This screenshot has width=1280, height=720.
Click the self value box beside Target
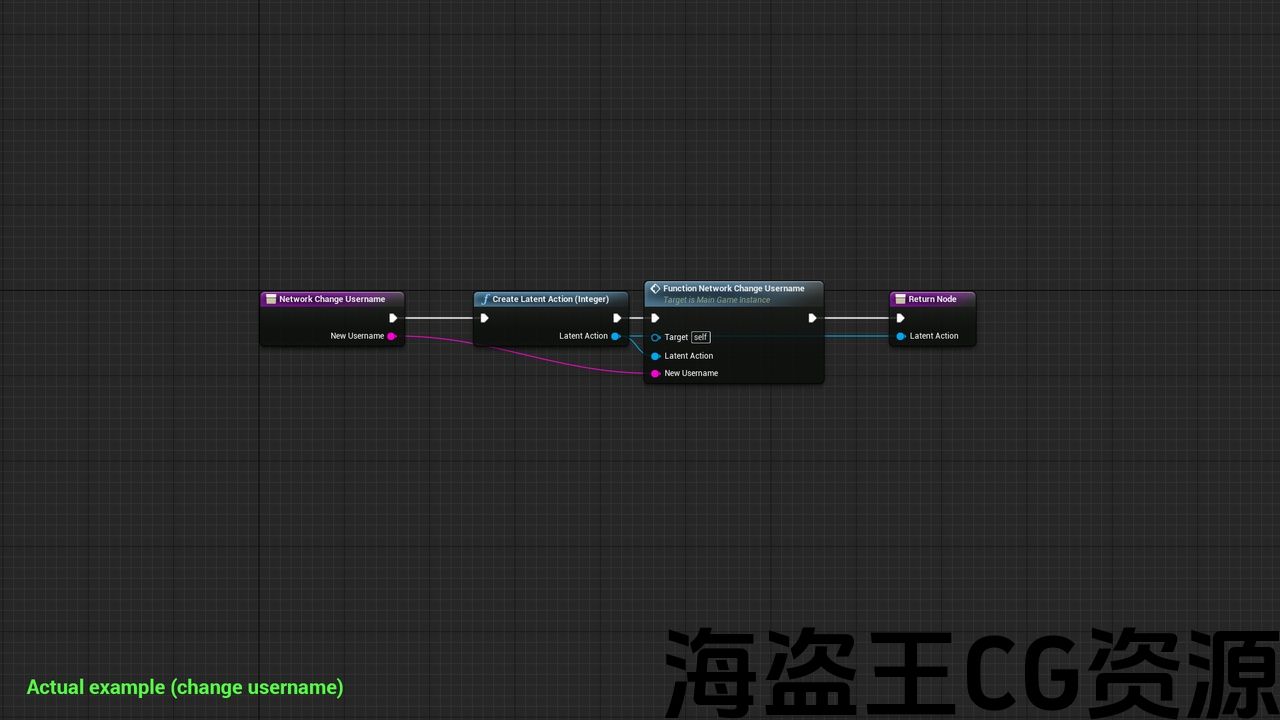pos(700,337)
